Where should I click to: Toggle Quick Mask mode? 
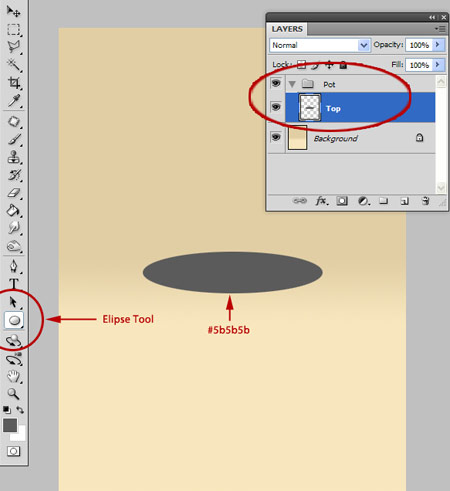click(x=13, y=451)
